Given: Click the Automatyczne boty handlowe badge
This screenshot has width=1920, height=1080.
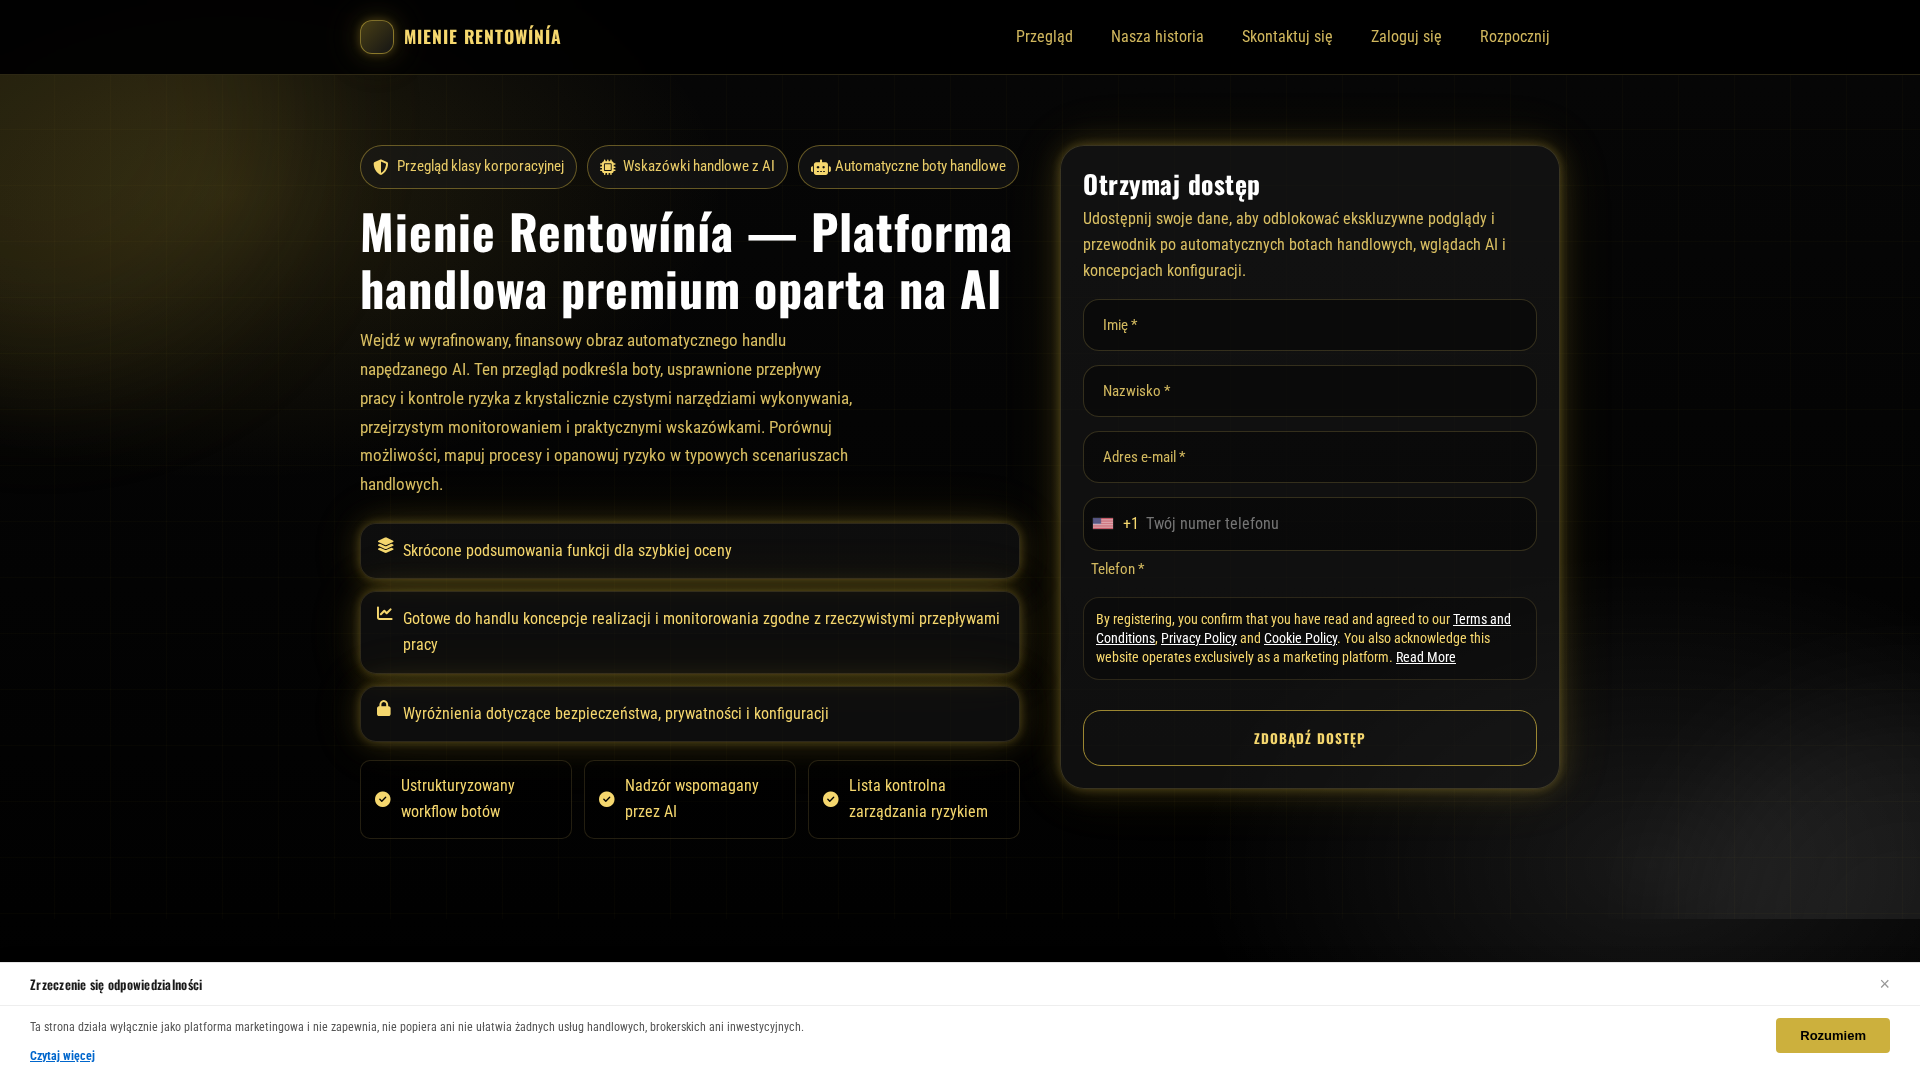Looking at the screenshot, I should pos(908,167).
